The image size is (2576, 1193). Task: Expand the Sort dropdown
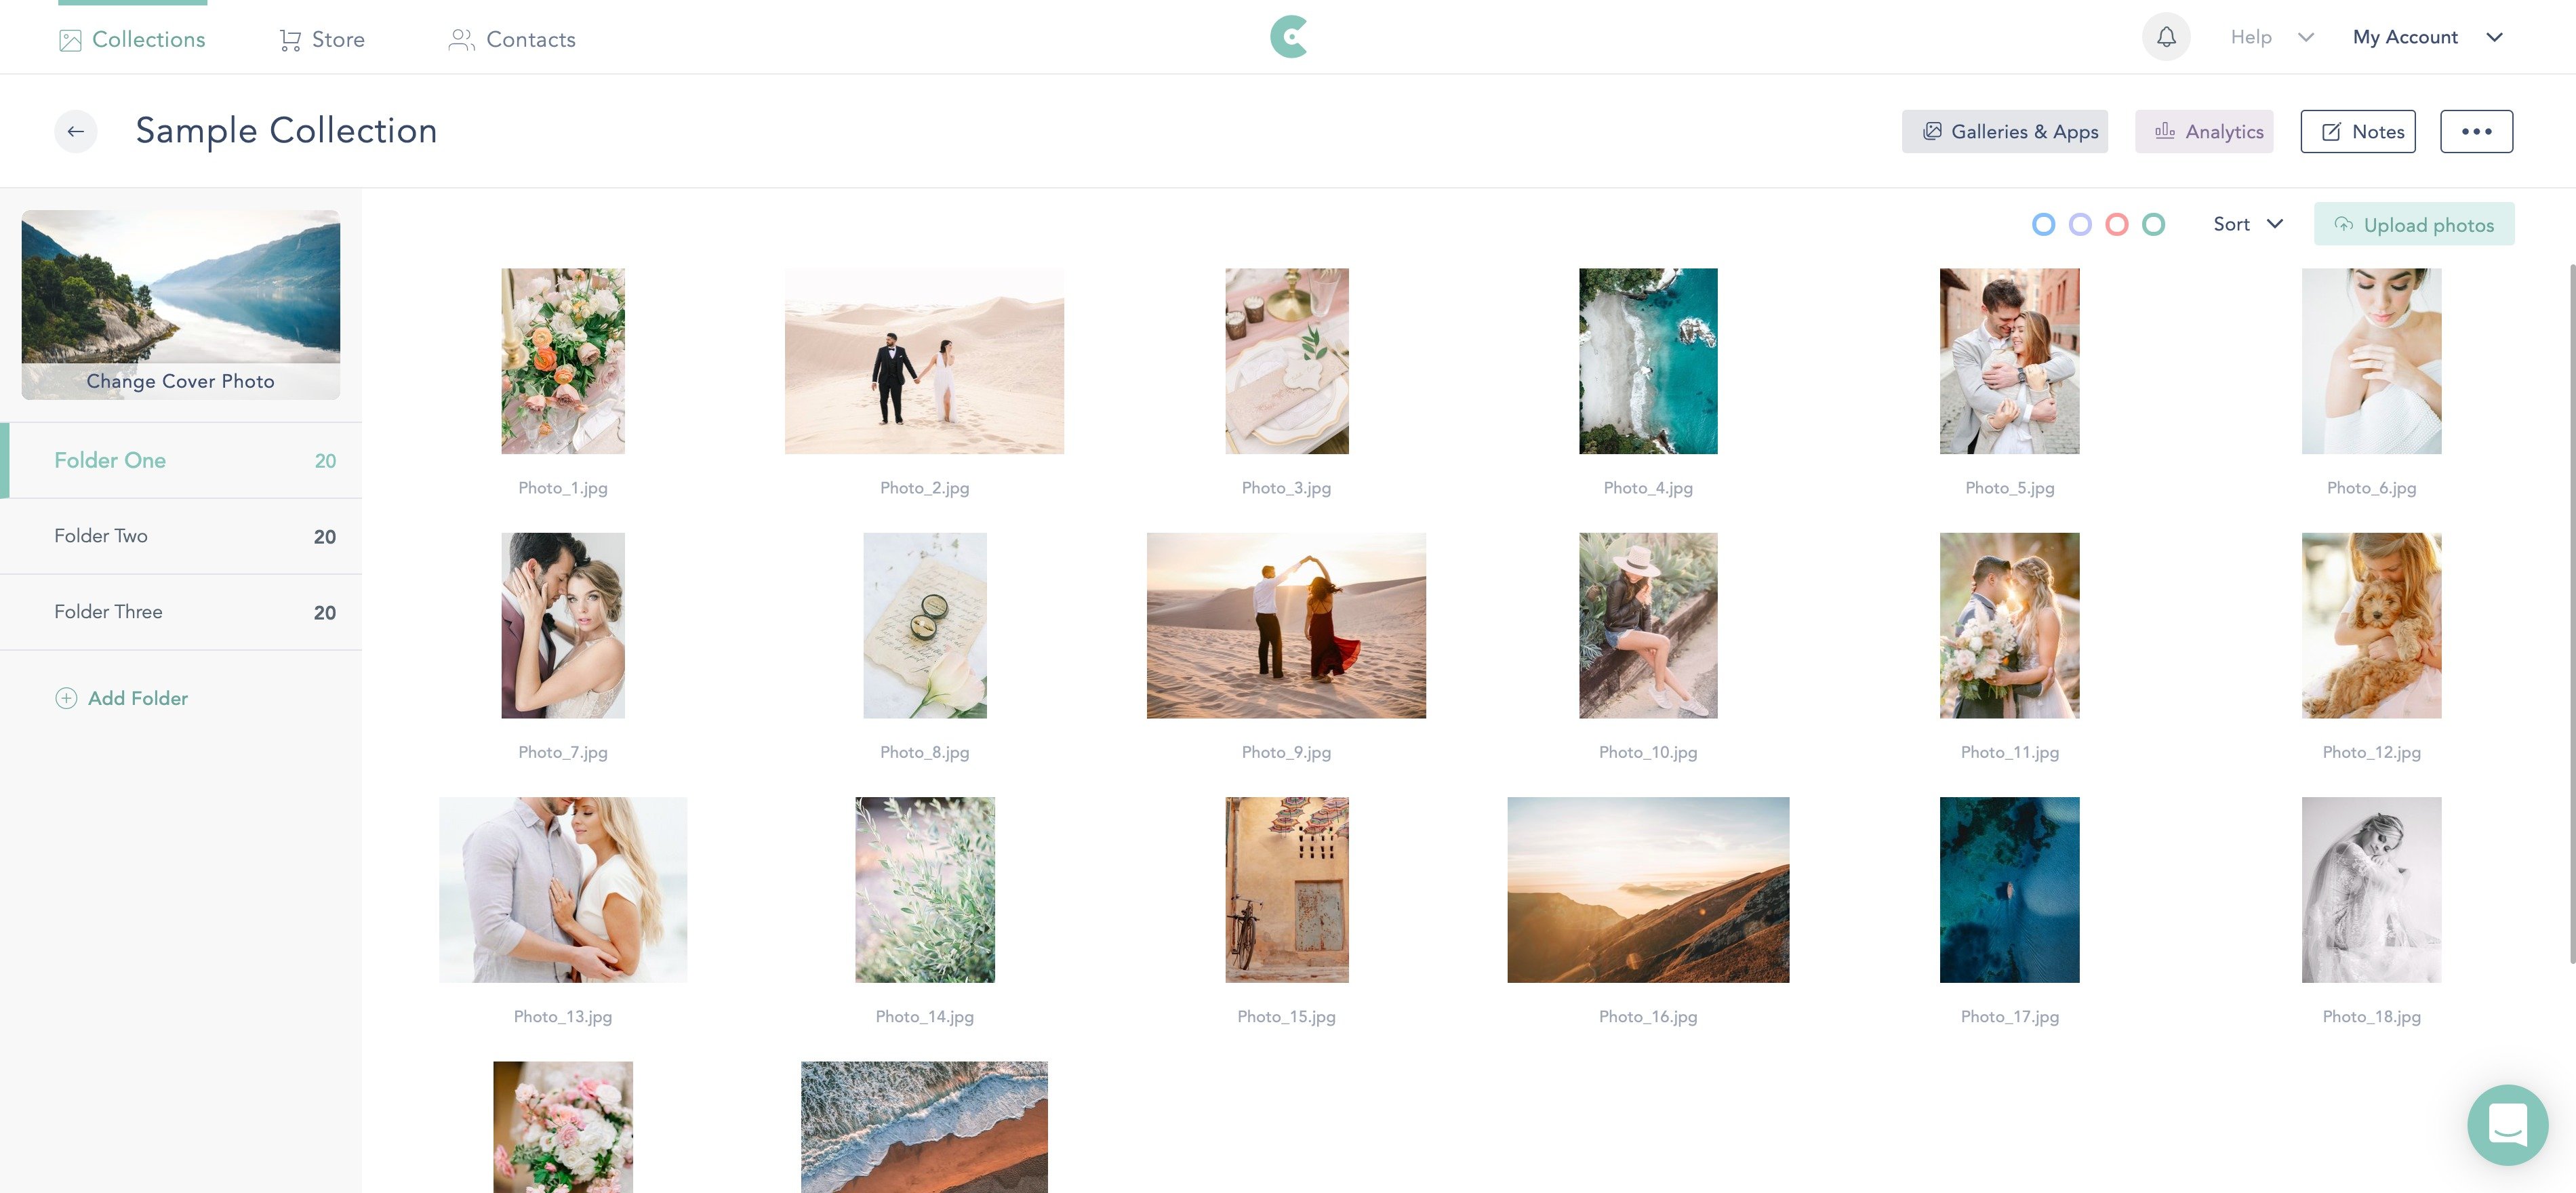point(2248,224)
